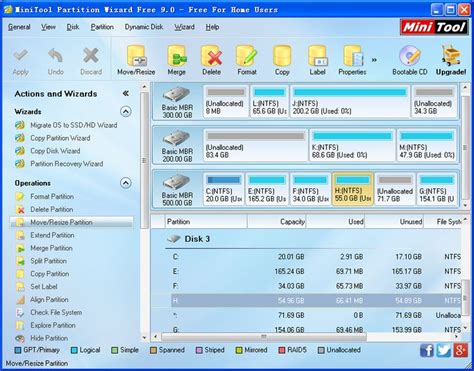This screenshot has height=371, width=474.
Task: Choose Extend Partition operation
Action: point(45,235)
